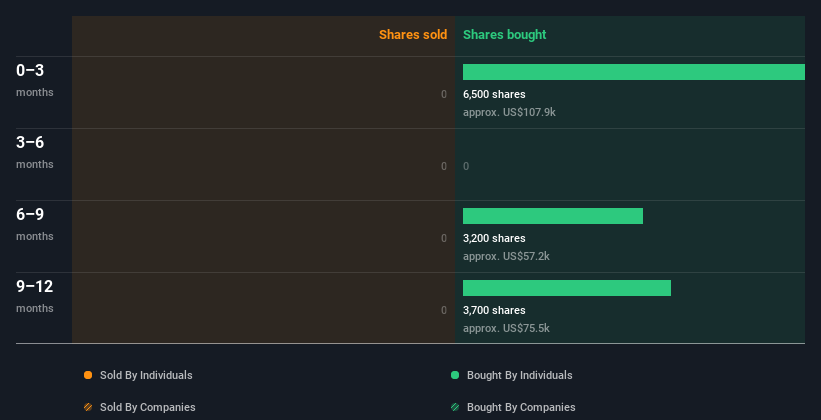
Task: Click the 6–9 months row label
Action: point(35,224)
